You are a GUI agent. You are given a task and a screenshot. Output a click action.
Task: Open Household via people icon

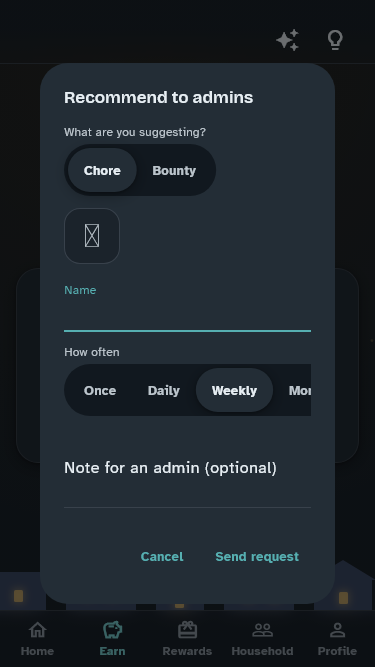point(262,630)
